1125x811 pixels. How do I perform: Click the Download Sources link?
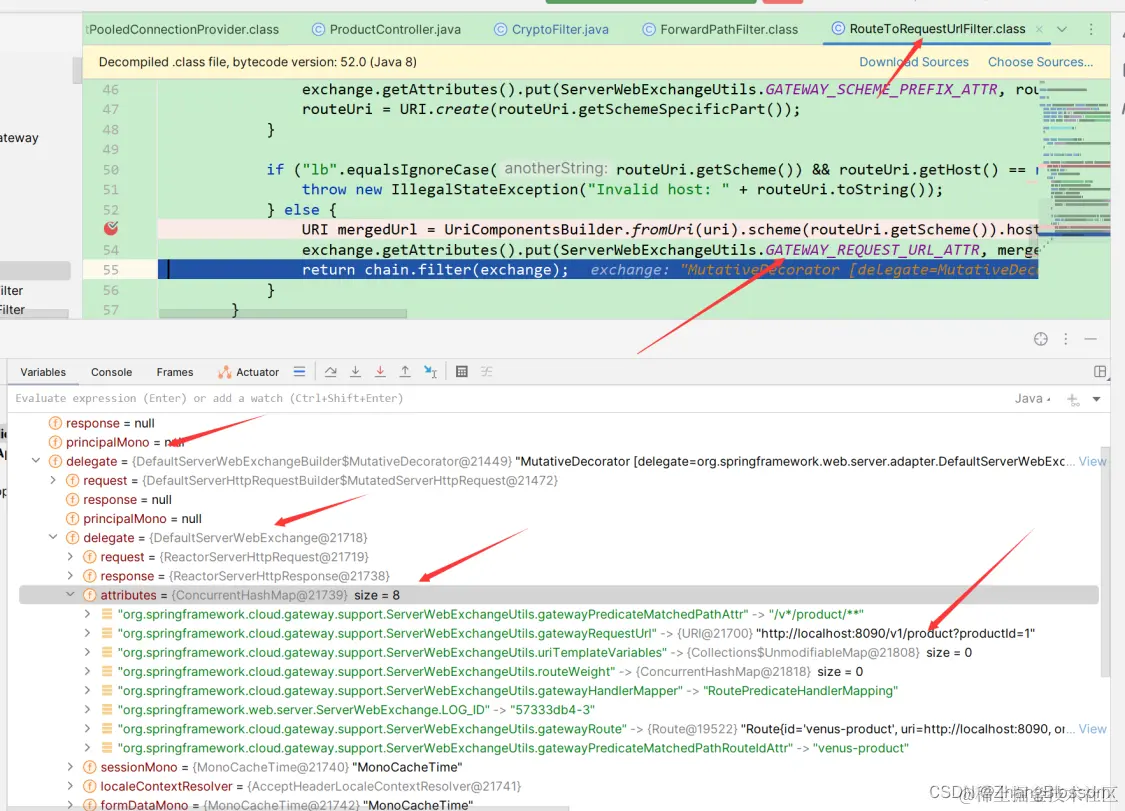coord(914,62)
